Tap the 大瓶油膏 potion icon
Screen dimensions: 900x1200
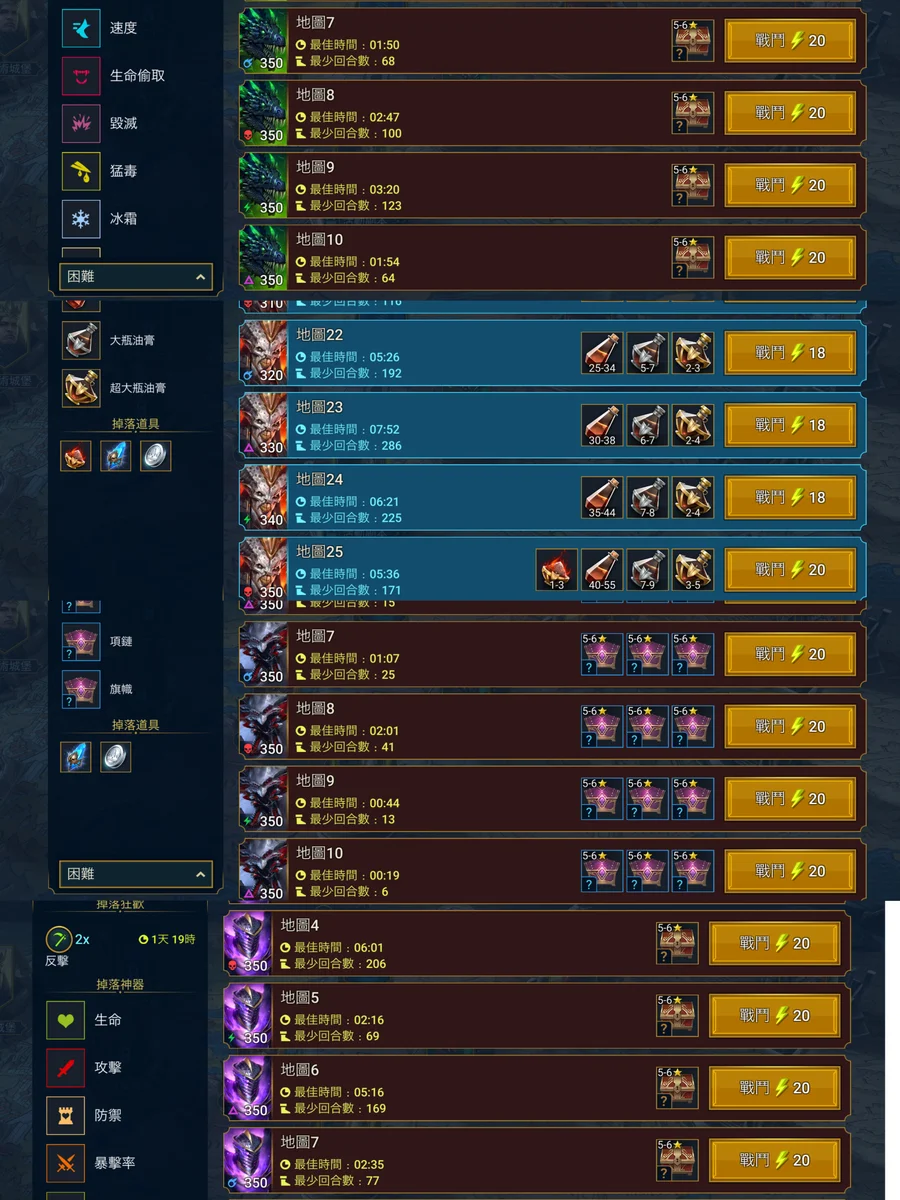[81, 340]
